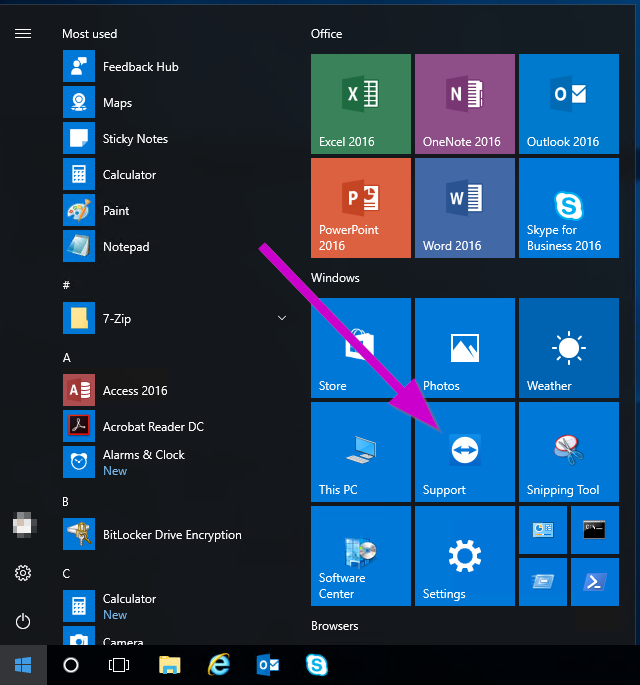Open Task View on the taskbar
Viewport: 640px width, 685px height.
pyautogui.click(x=119, y=665)
